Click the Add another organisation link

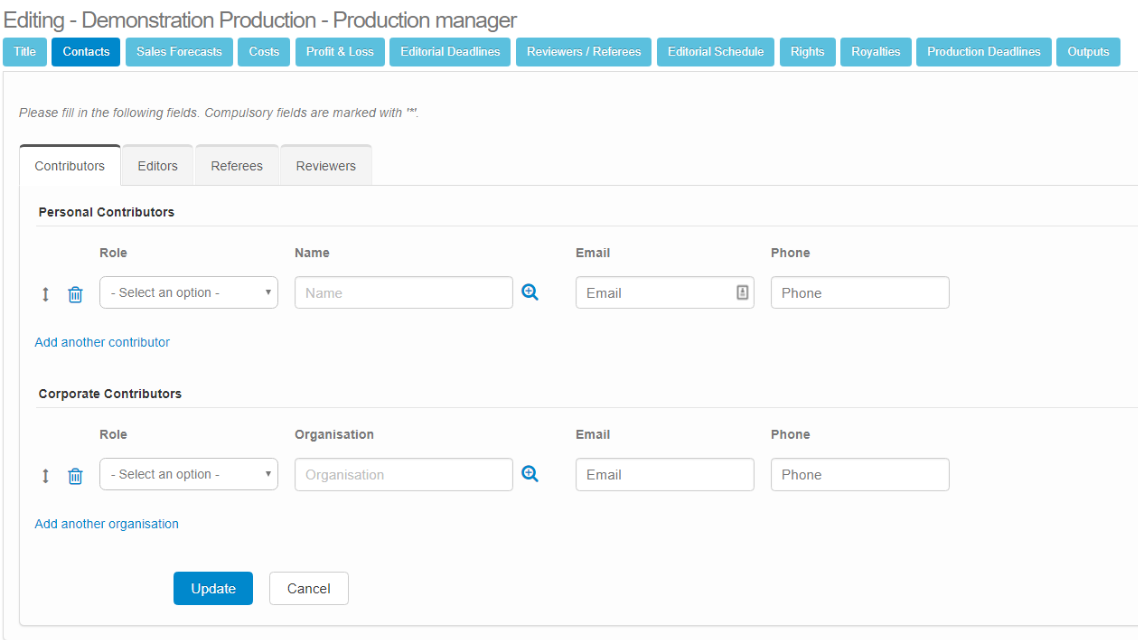[x=107, y=524]
